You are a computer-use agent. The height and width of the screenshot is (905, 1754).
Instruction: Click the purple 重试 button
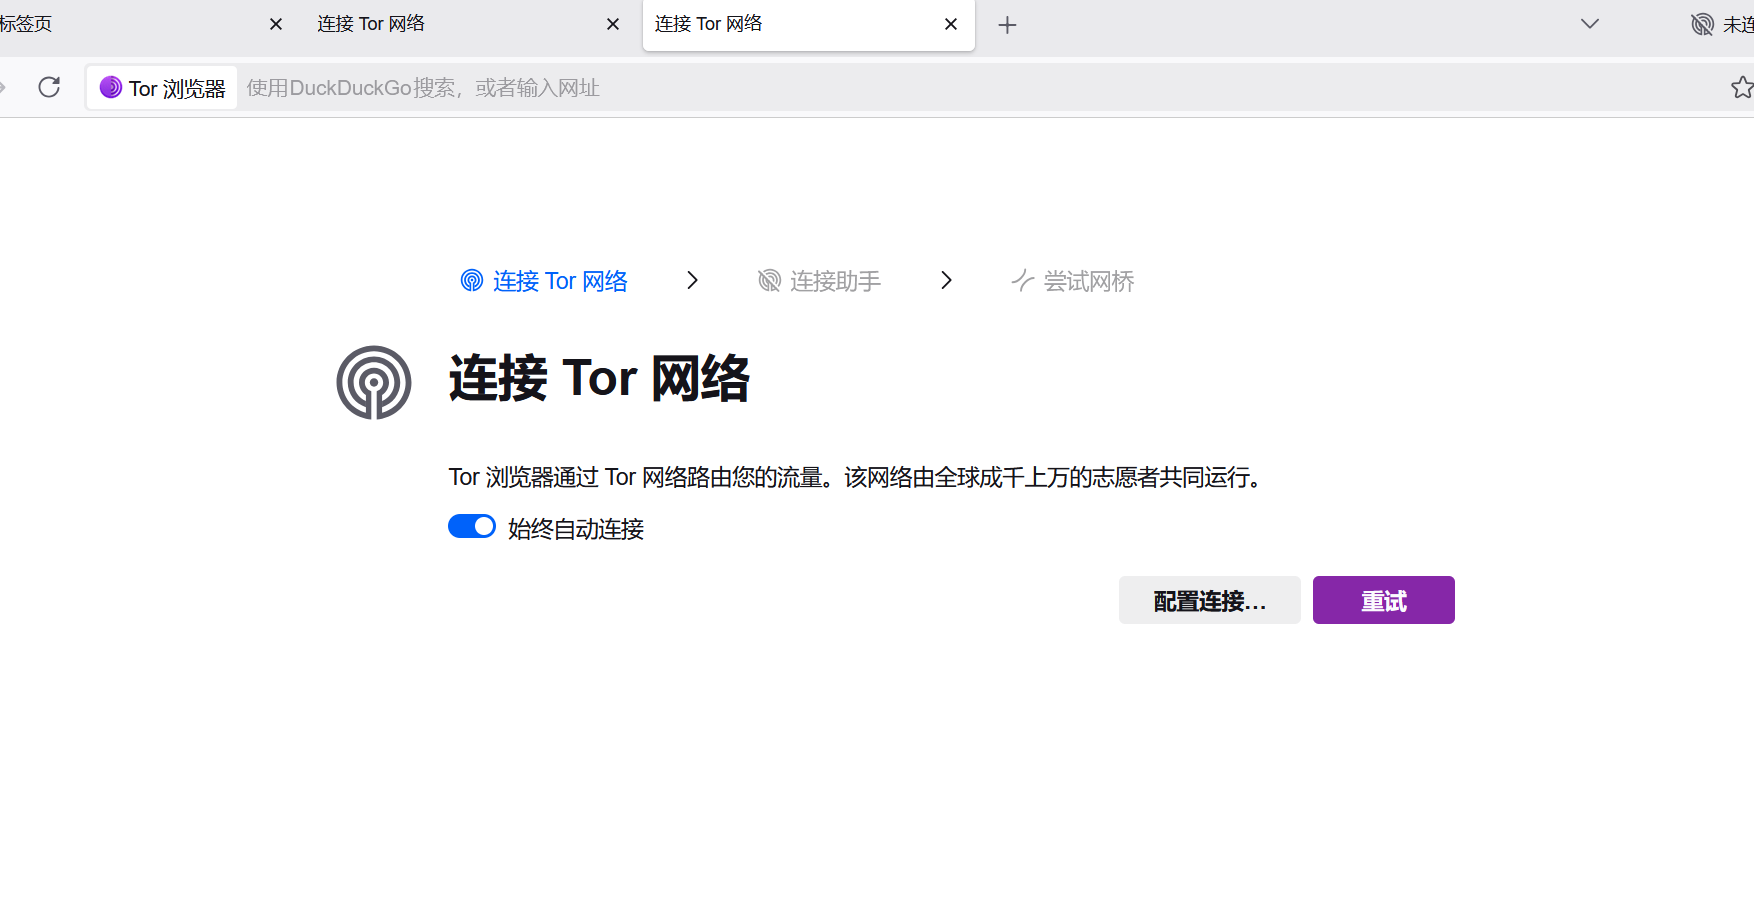[1384, 600]
